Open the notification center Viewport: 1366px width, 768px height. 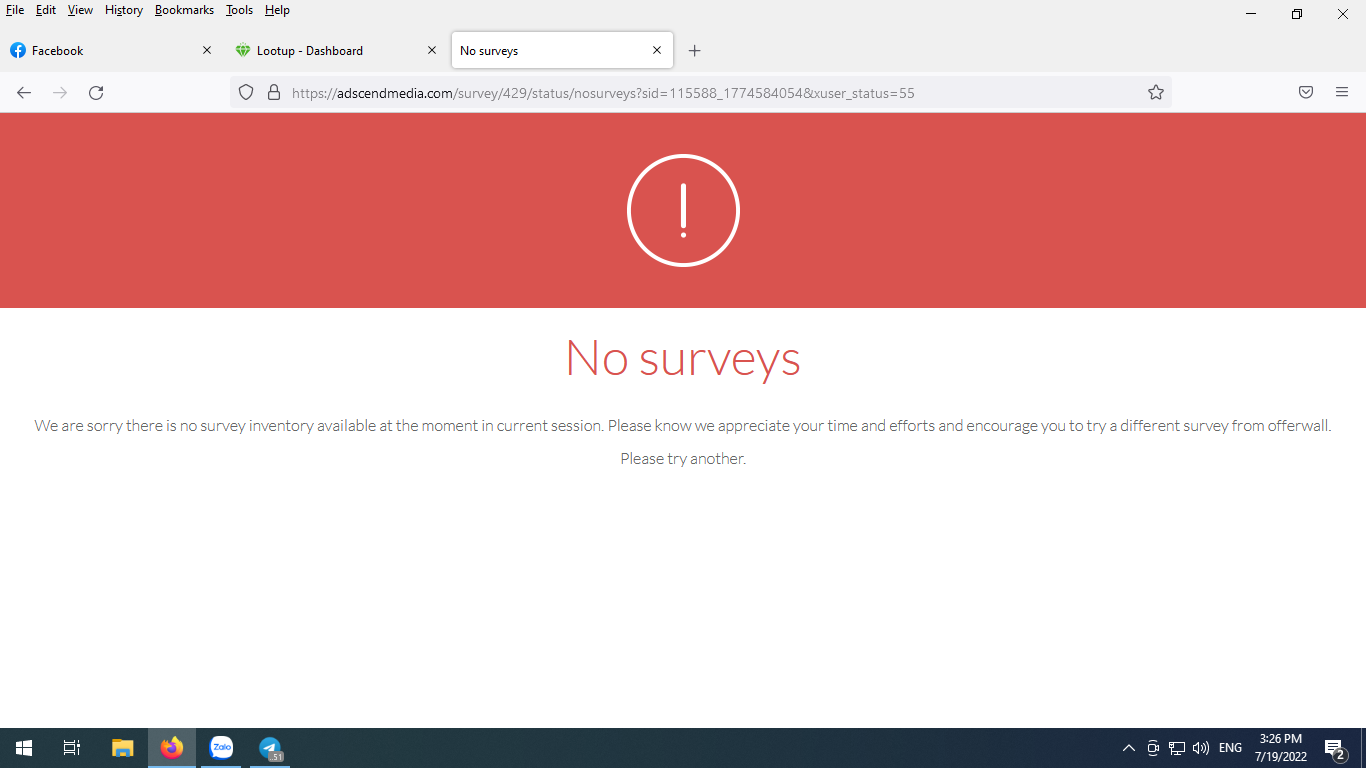pos(1334,748)
